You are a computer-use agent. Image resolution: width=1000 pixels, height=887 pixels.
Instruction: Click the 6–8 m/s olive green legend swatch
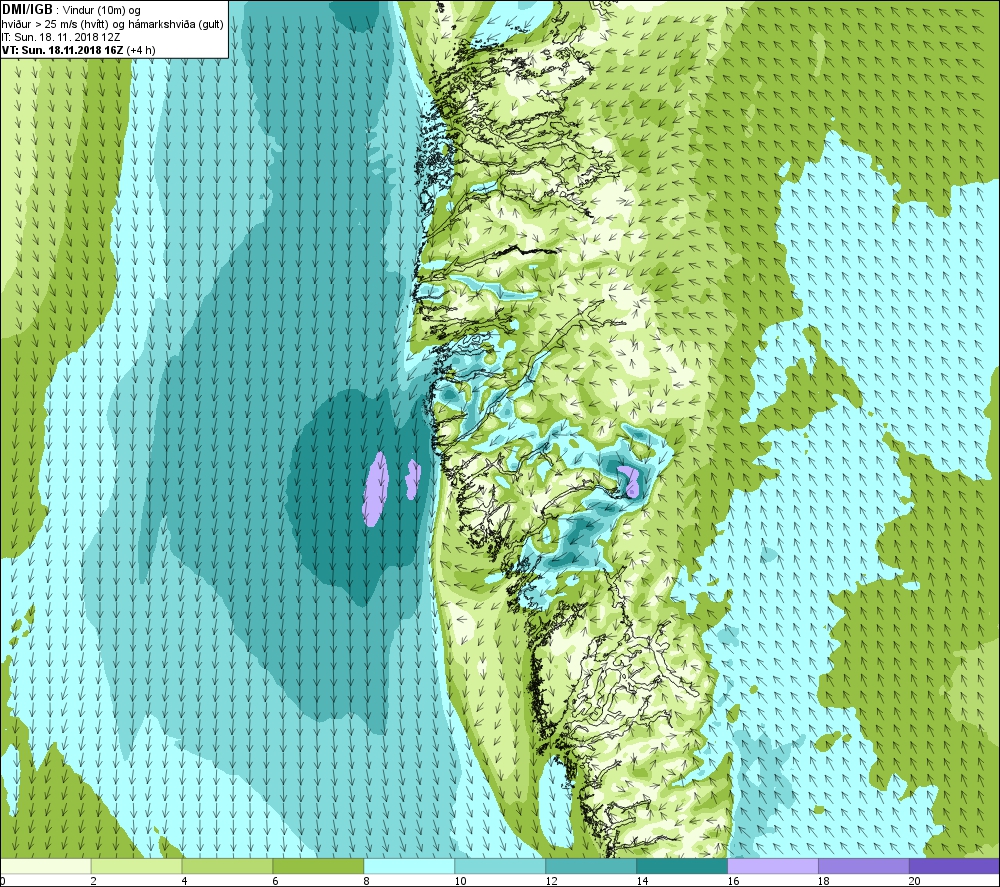pos(318,866)
